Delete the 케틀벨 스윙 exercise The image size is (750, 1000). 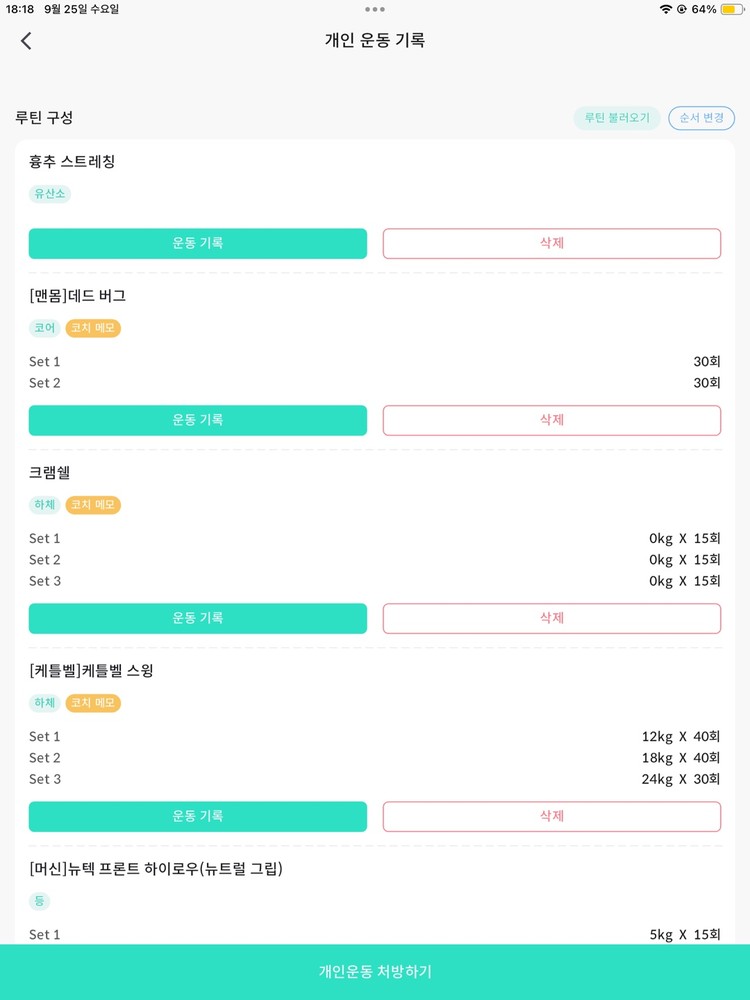pos(552,816)
